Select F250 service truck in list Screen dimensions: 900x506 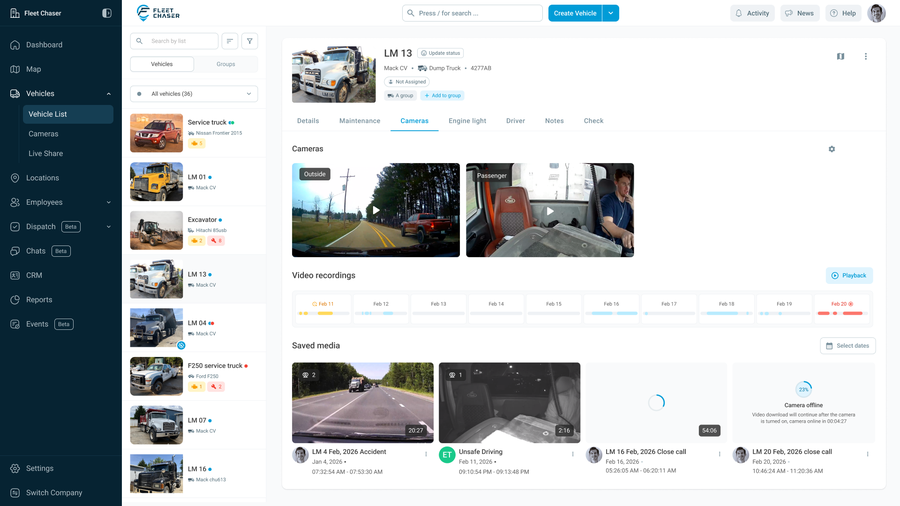194,376
